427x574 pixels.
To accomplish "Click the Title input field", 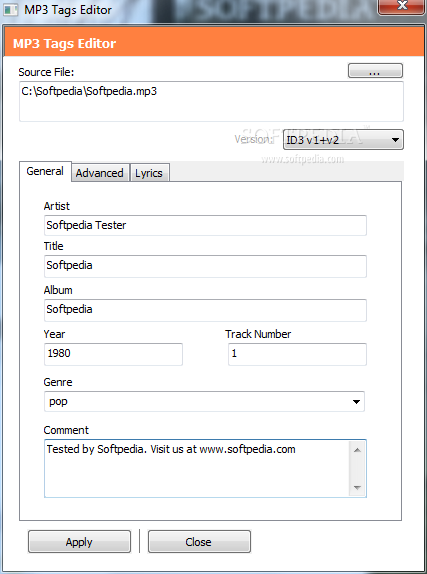I will pyautogui.click(x=205, y=266).
